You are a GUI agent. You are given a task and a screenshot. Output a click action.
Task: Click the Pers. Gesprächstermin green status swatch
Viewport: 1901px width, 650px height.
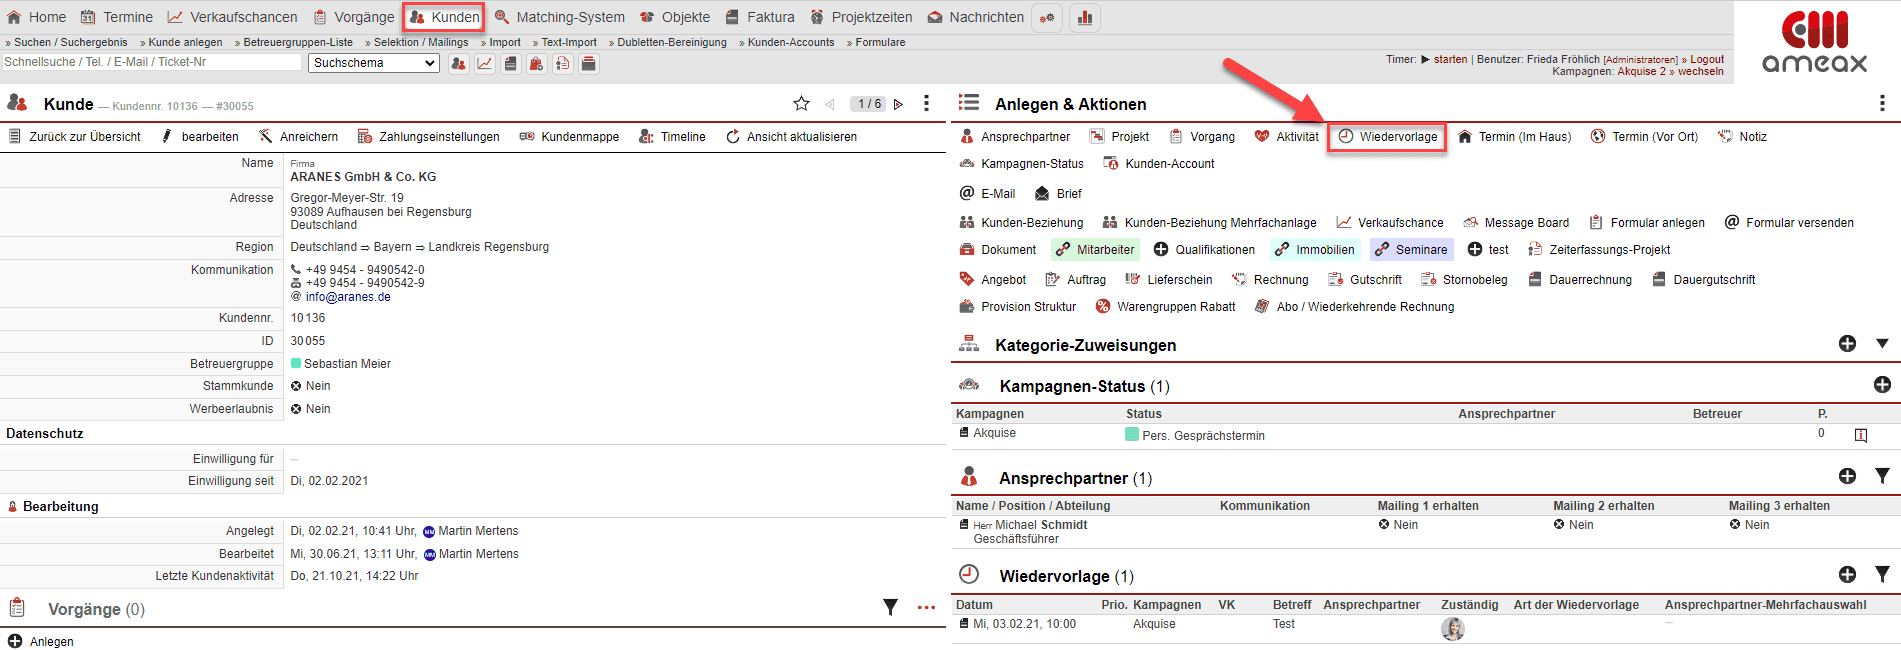(x=1132, y=435)
